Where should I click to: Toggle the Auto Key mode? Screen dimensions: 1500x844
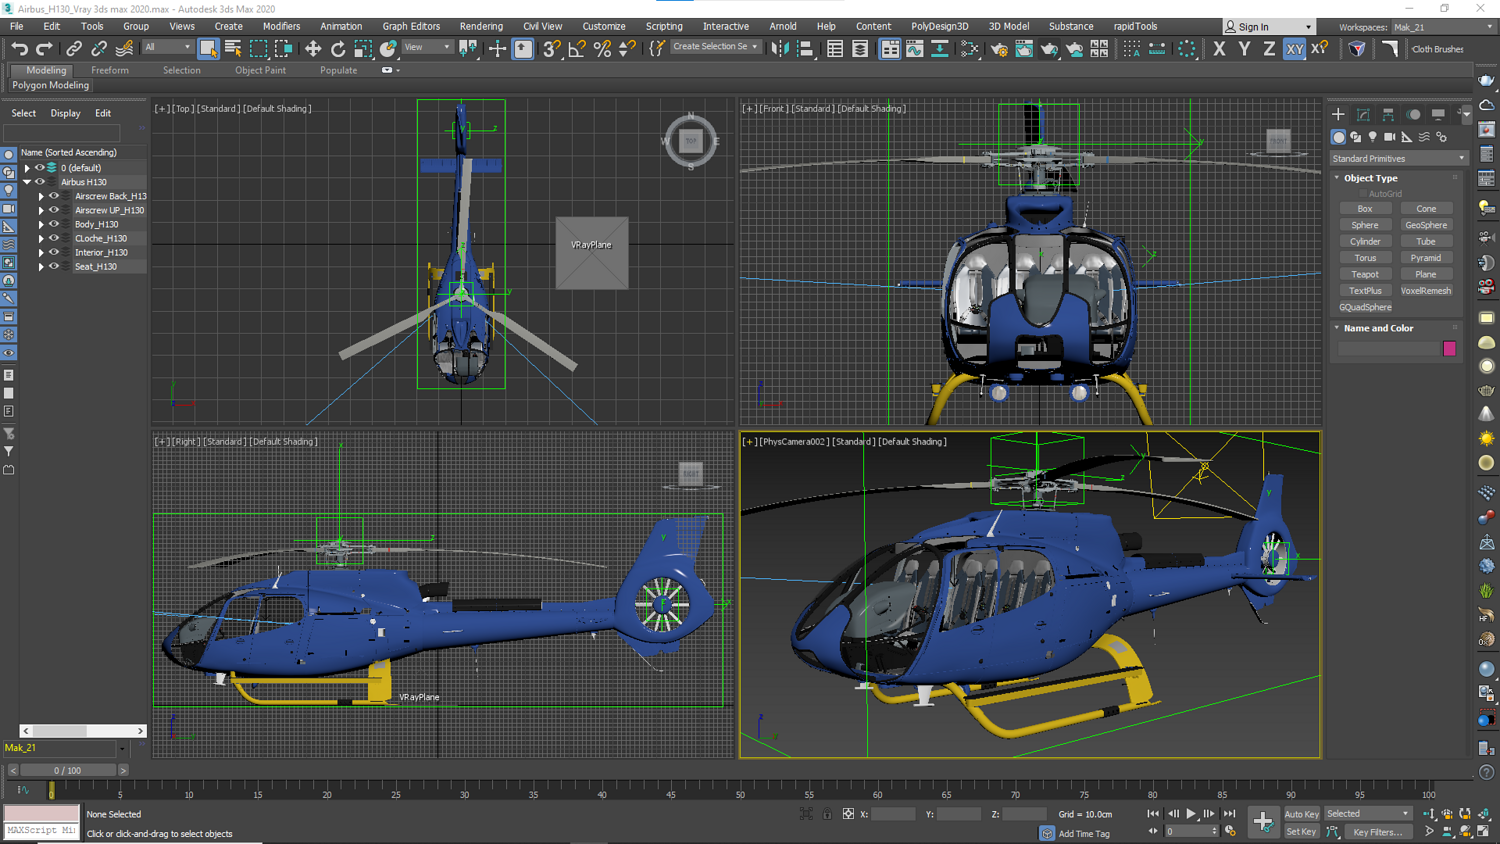click(1301, 814)
